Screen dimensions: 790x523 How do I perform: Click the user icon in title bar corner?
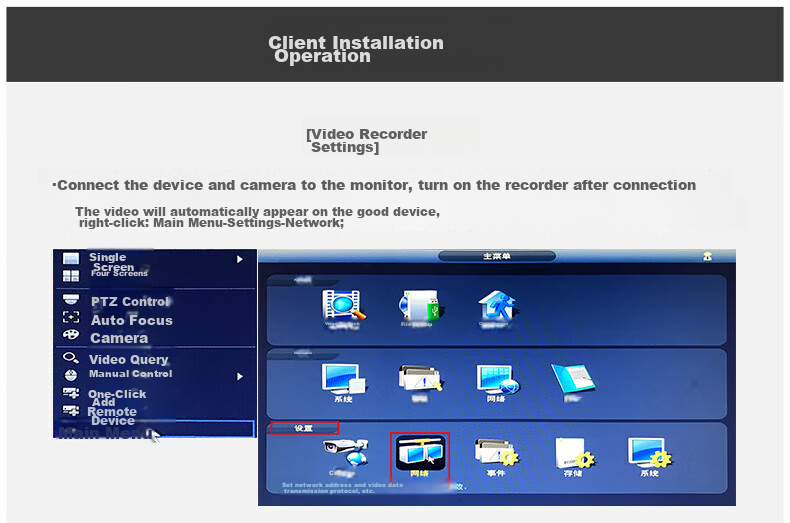tap(707, 256)
